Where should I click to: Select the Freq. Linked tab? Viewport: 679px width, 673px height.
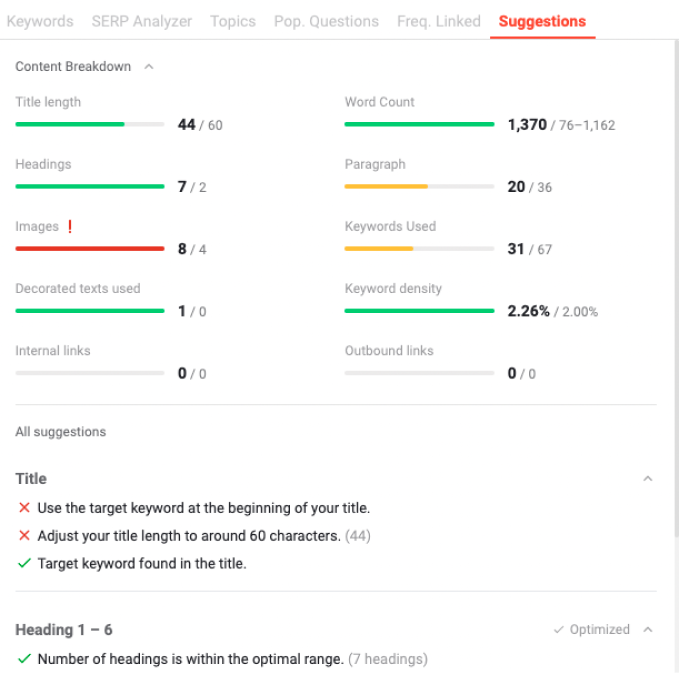coord(439,21)
